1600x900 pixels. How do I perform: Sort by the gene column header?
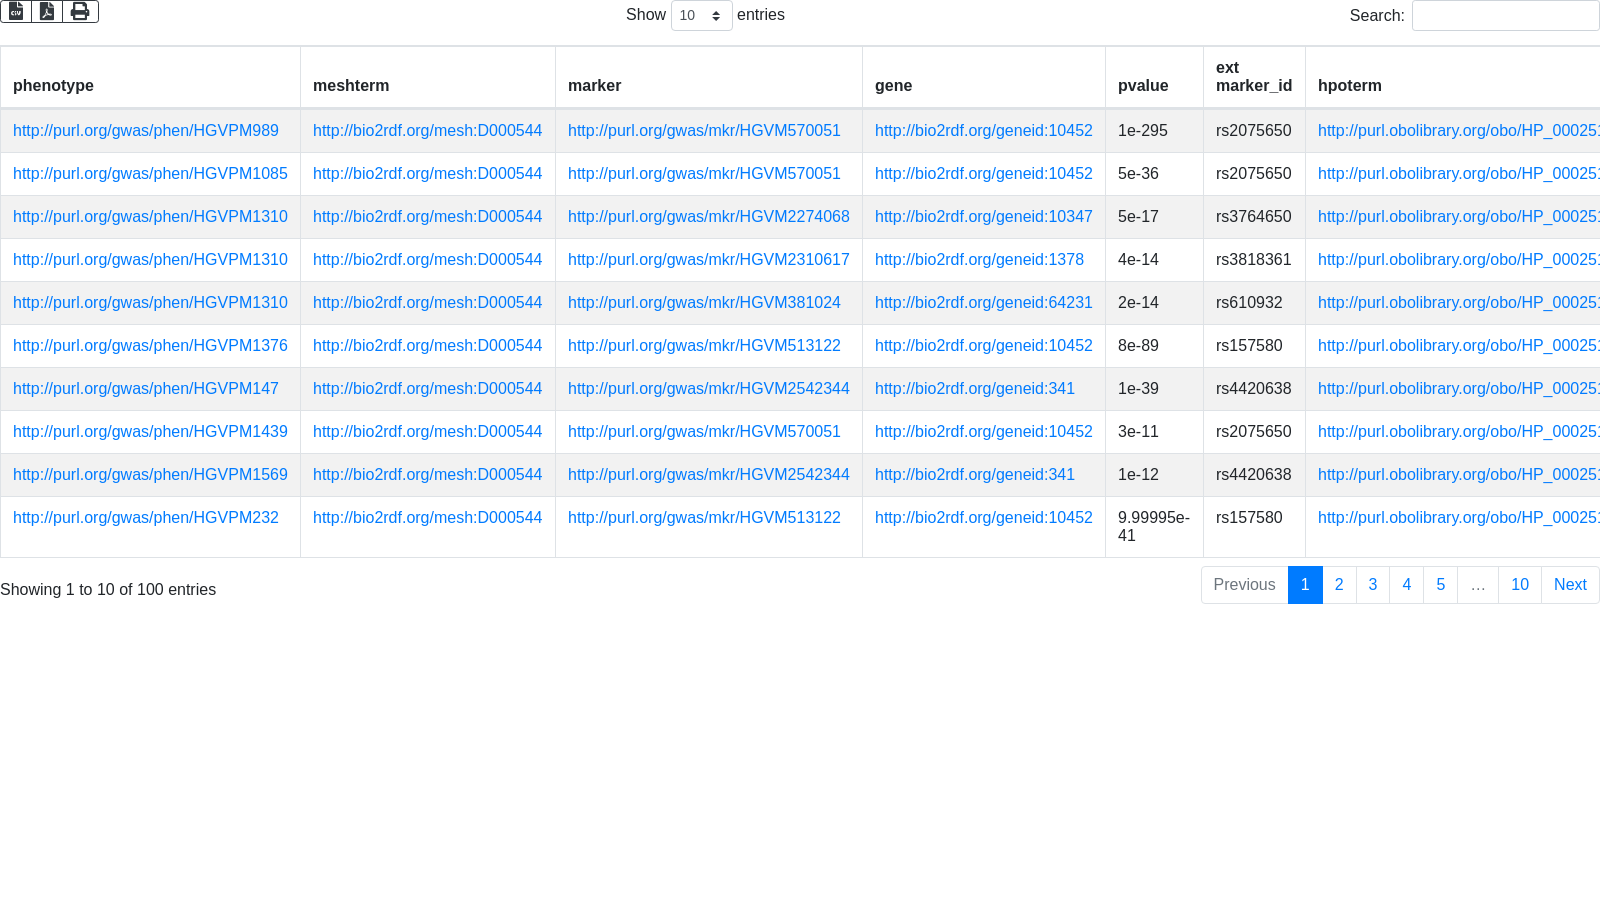click(893, 86)
